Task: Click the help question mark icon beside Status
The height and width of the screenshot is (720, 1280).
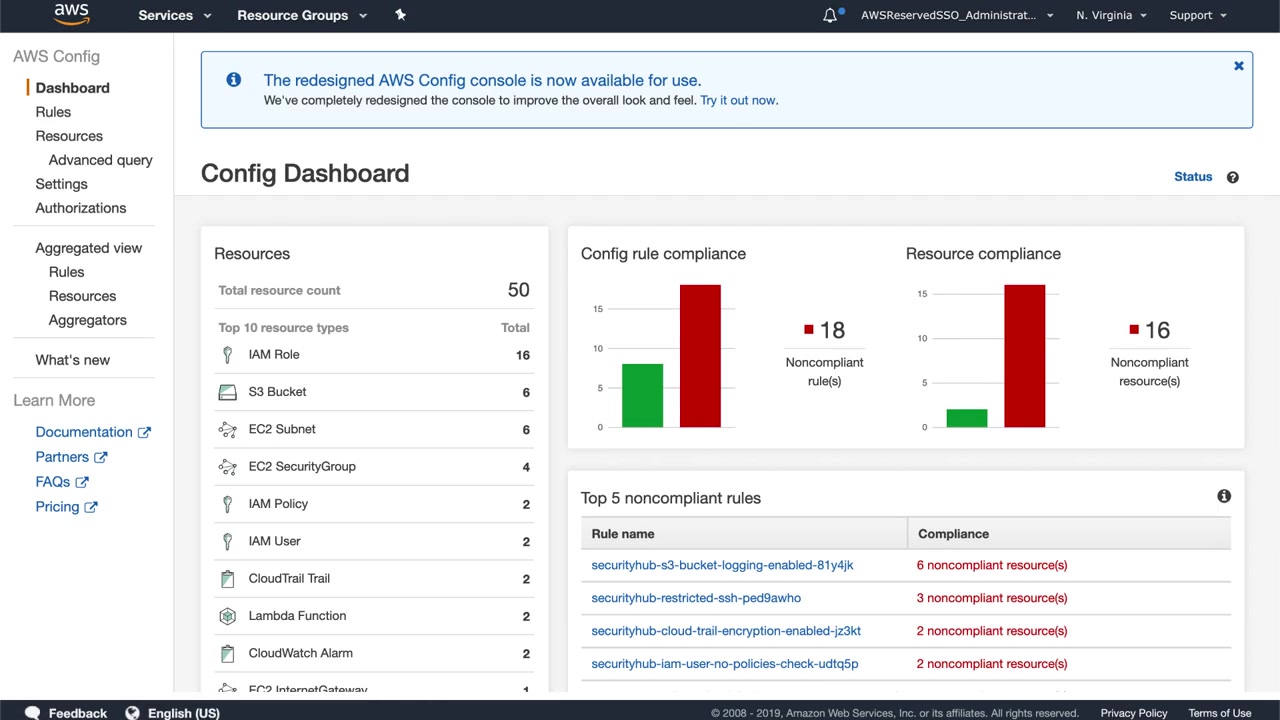Action: pyautogui.click(x=1232, y=177)
